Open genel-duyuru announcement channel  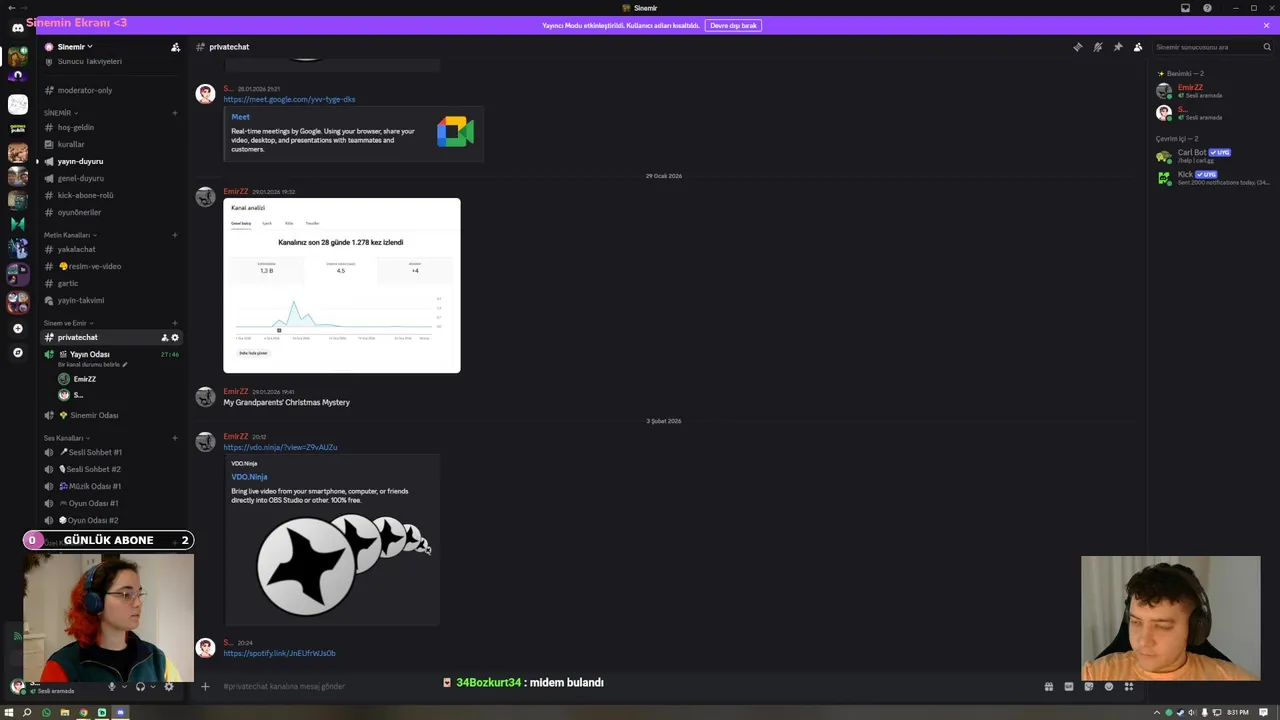pos(110,178)
